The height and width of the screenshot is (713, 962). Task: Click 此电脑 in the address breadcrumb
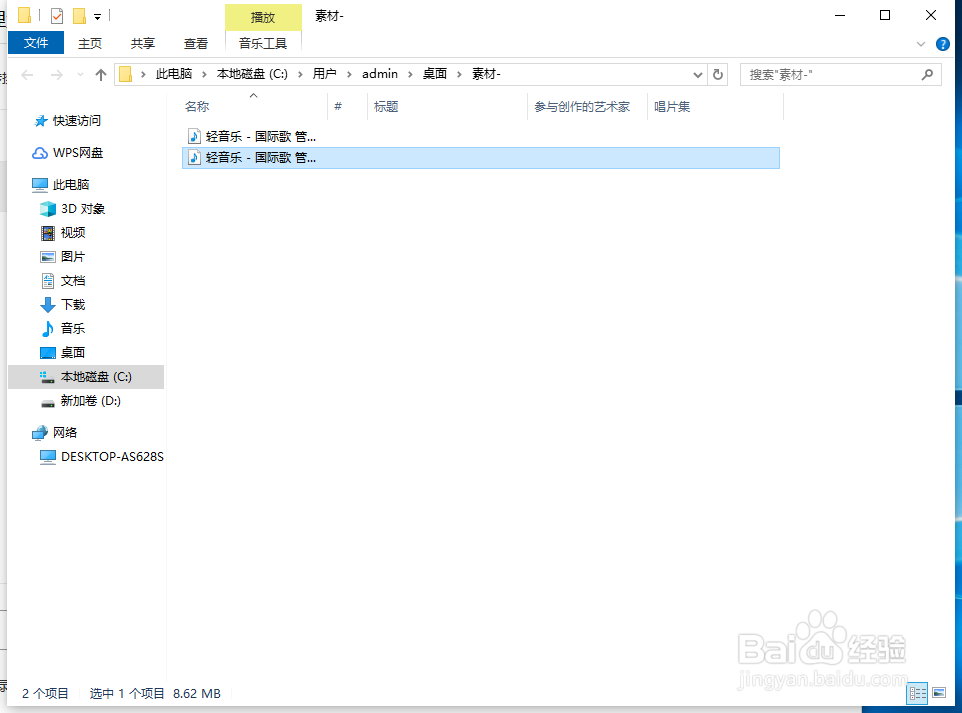click(x=174, y=74)
